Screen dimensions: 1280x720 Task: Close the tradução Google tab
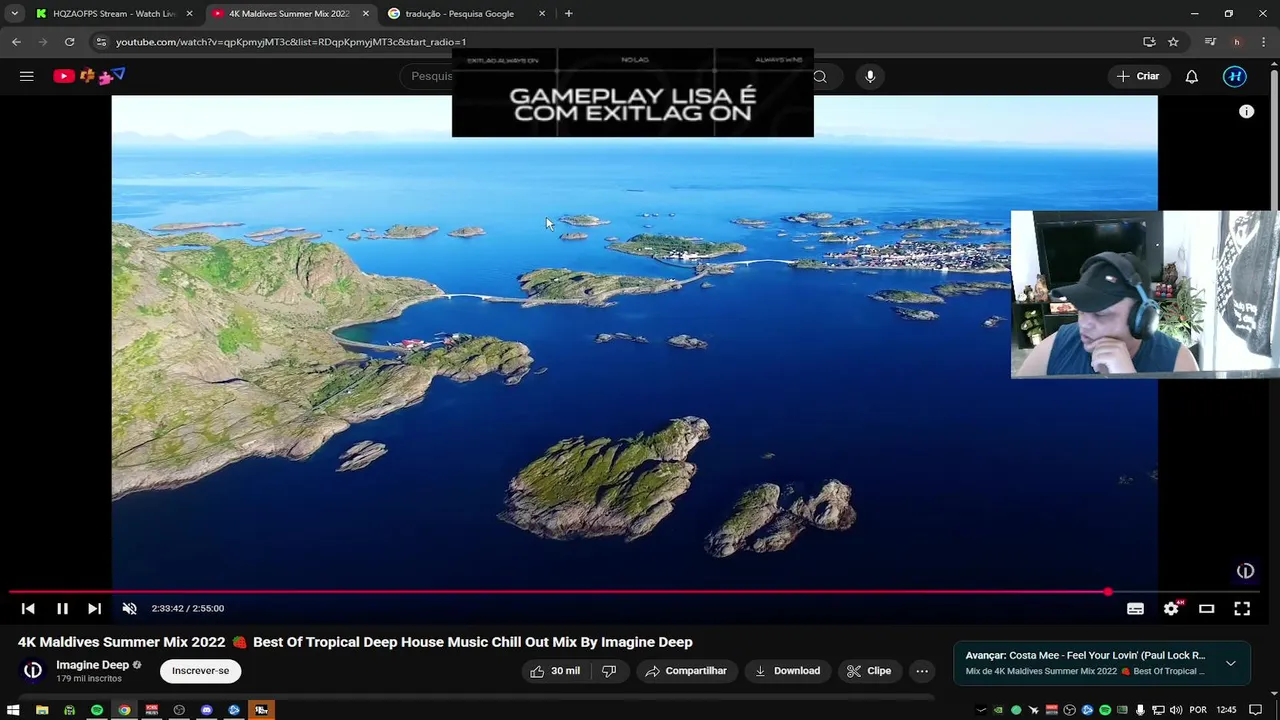point(542,14)
